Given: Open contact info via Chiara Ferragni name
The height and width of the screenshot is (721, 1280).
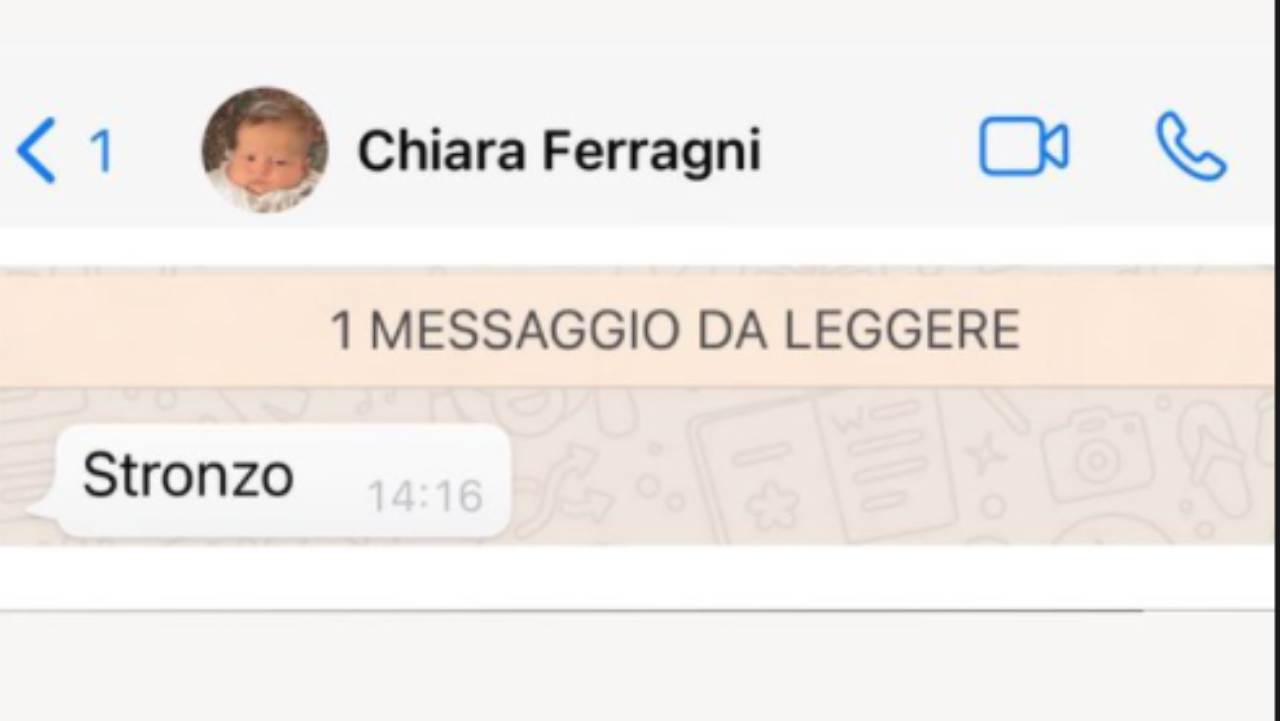Looking at the screenshot, I should coord(559,151).
